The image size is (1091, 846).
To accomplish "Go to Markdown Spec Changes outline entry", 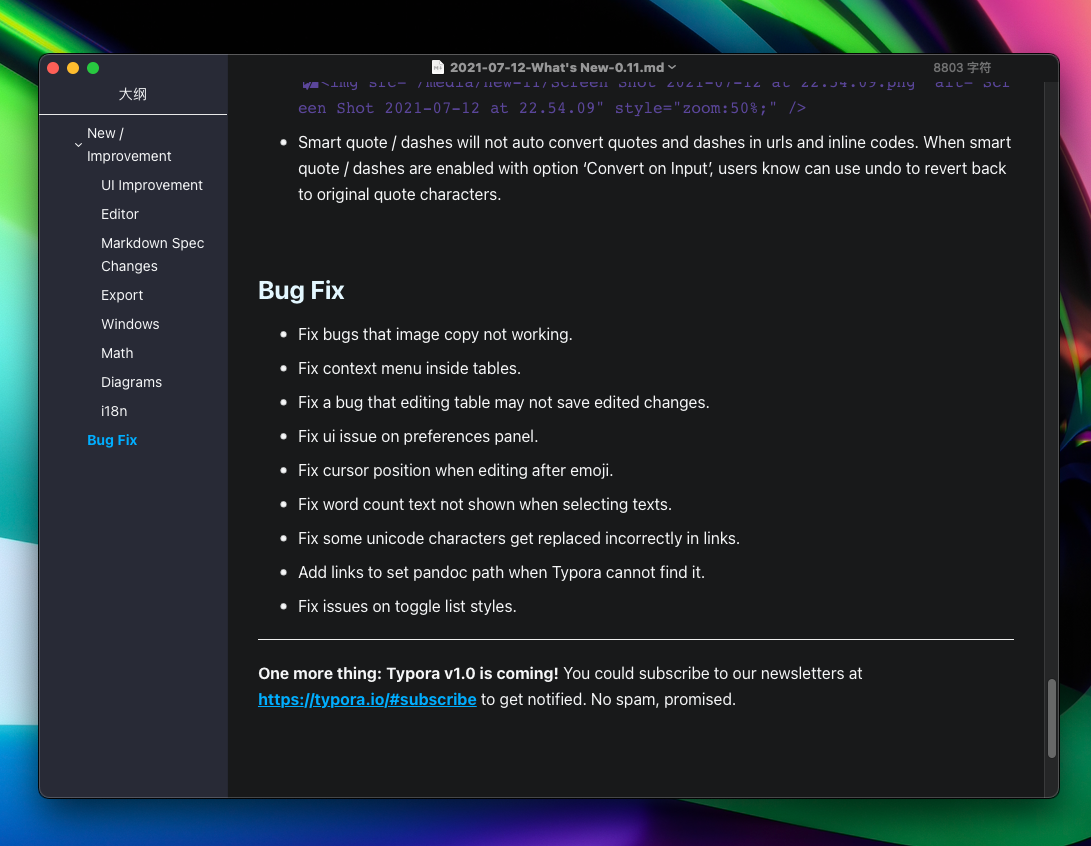I will click(x=152, y=255).
